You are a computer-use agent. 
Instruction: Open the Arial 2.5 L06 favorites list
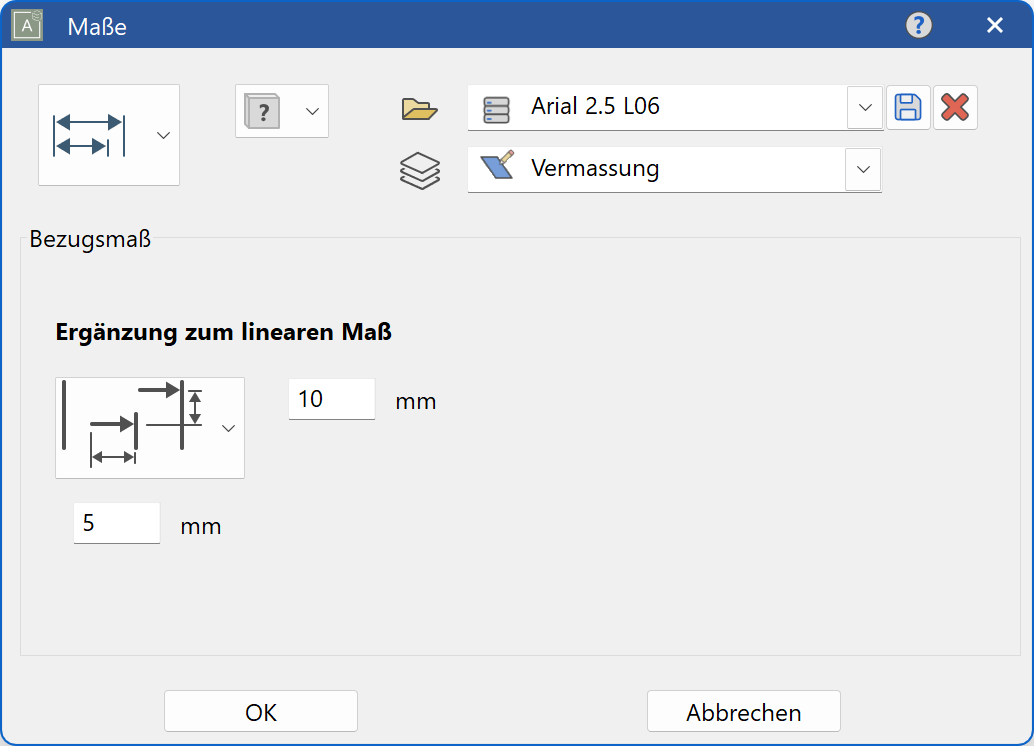(x=863, y=107)
